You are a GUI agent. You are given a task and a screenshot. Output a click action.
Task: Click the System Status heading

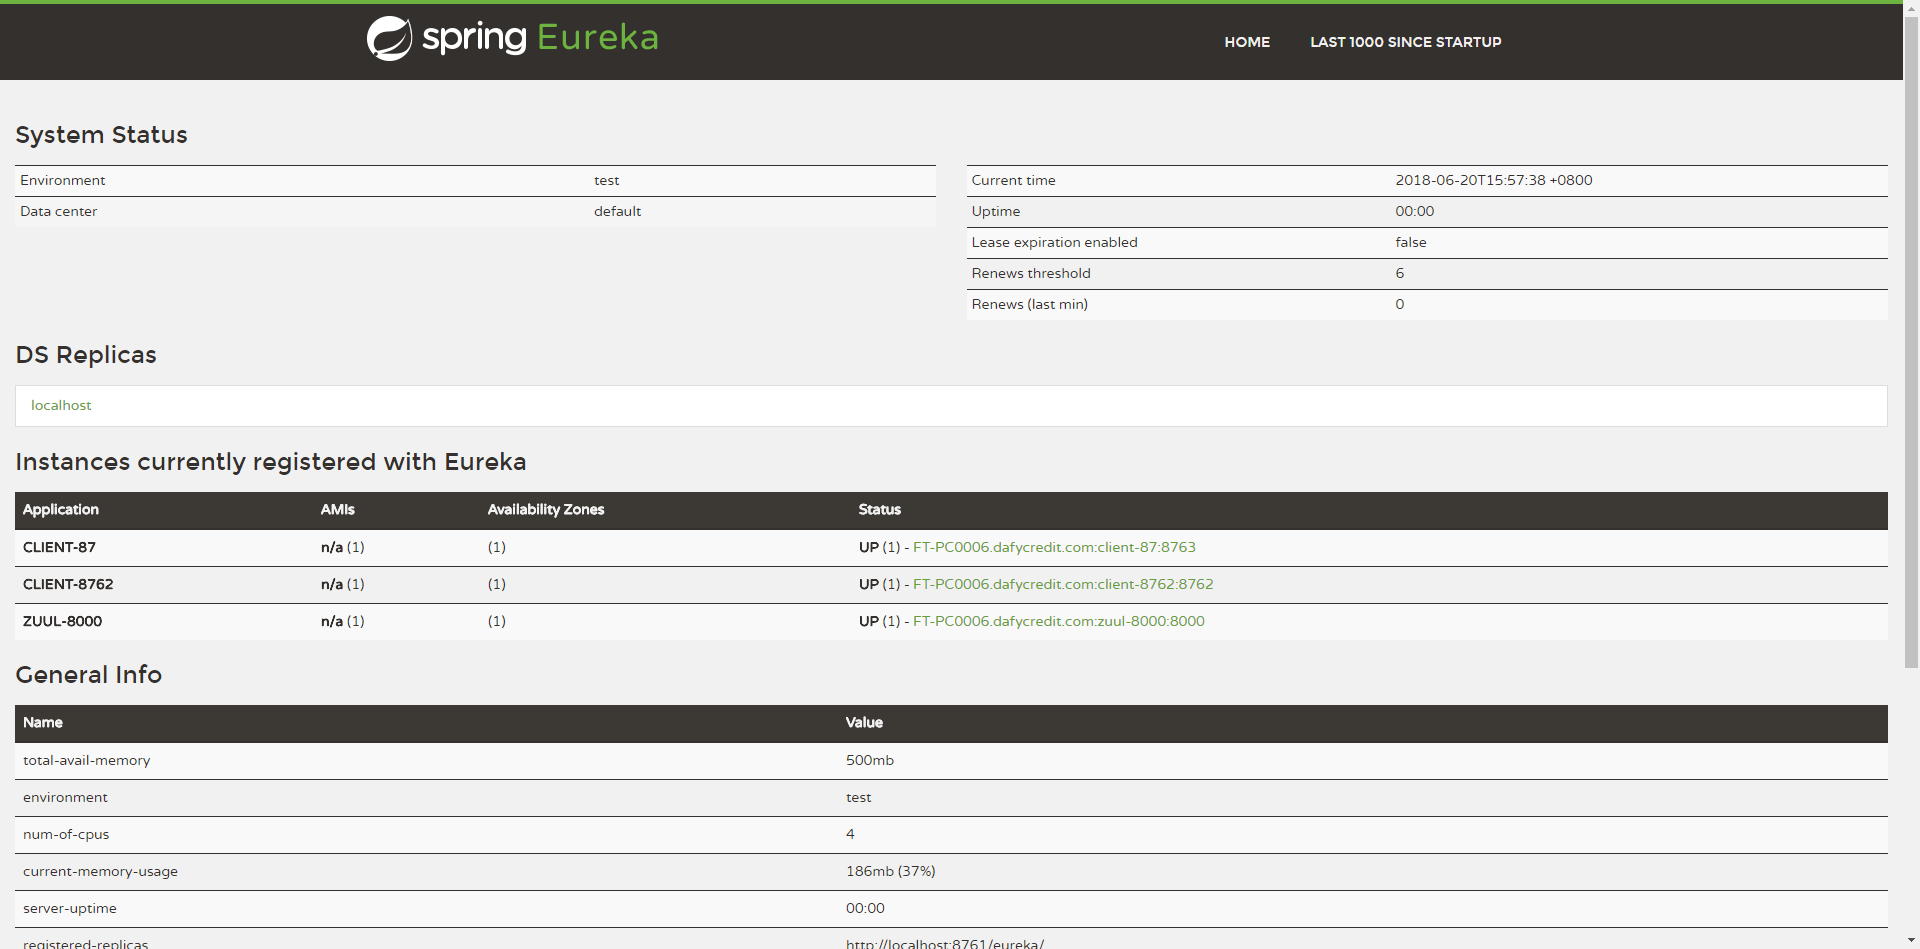(101, 135)
